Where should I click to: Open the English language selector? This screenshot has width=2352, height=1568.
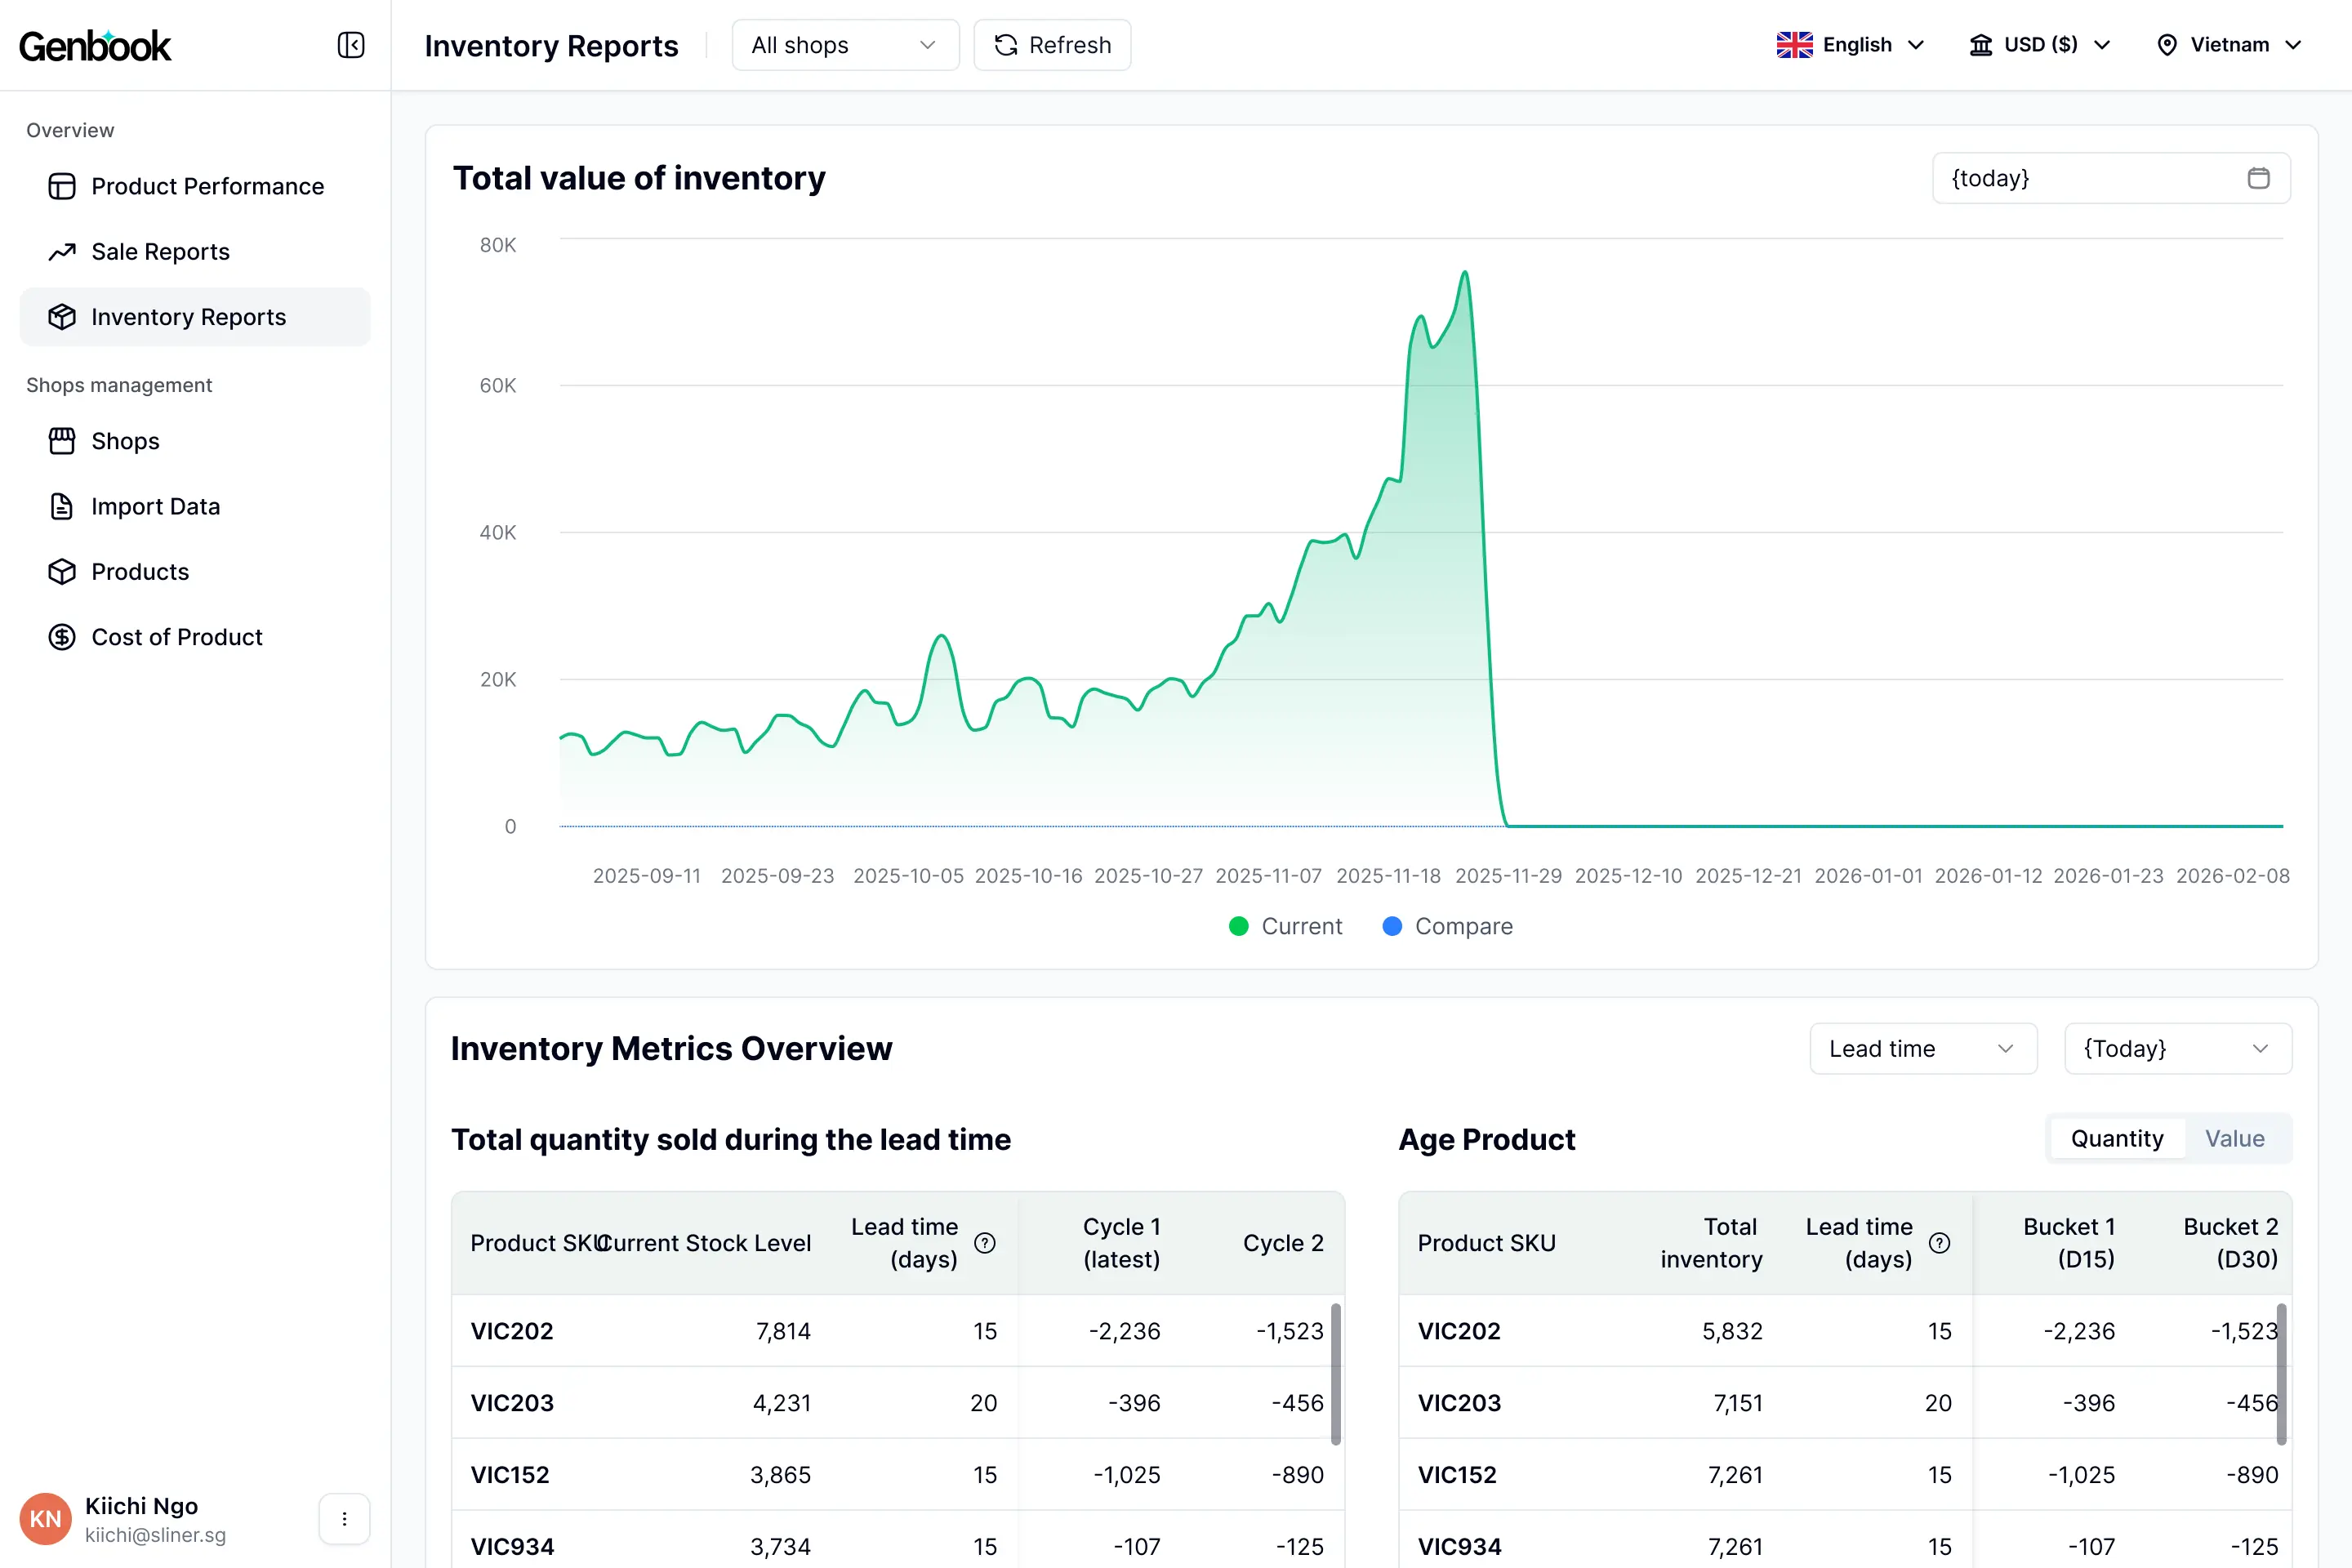(1850, 44)
